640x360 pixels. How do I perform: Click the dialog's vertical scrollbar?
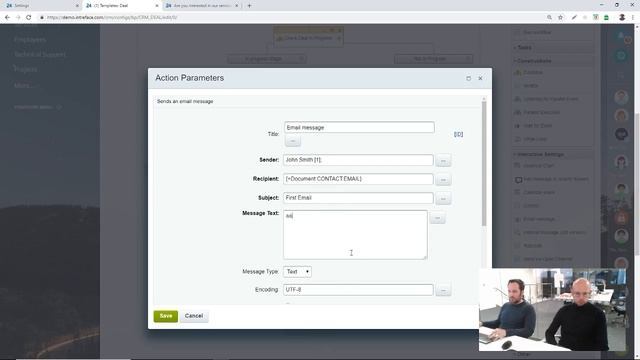point(484,163)
